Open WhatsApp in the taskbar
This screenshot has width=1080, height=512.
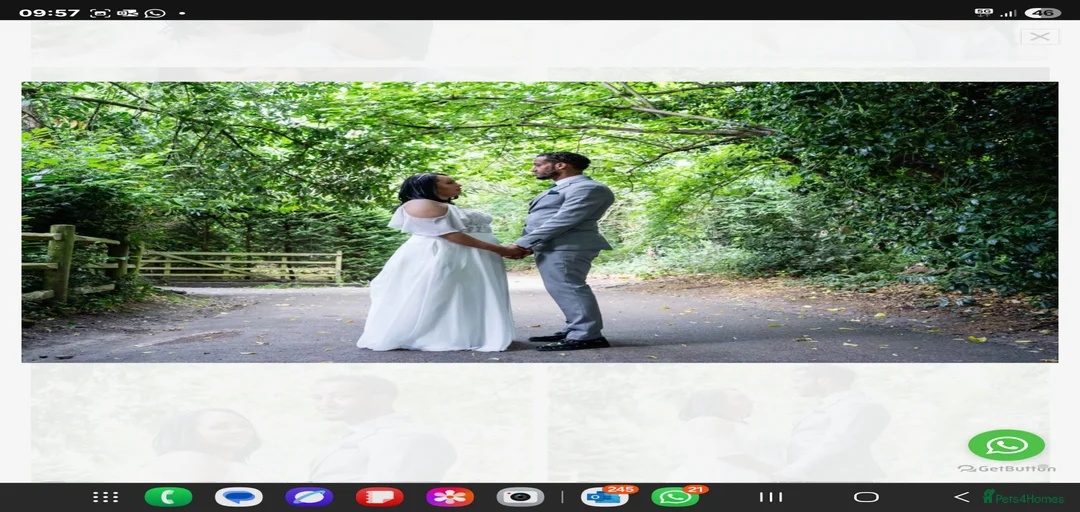tap(675, 497)
